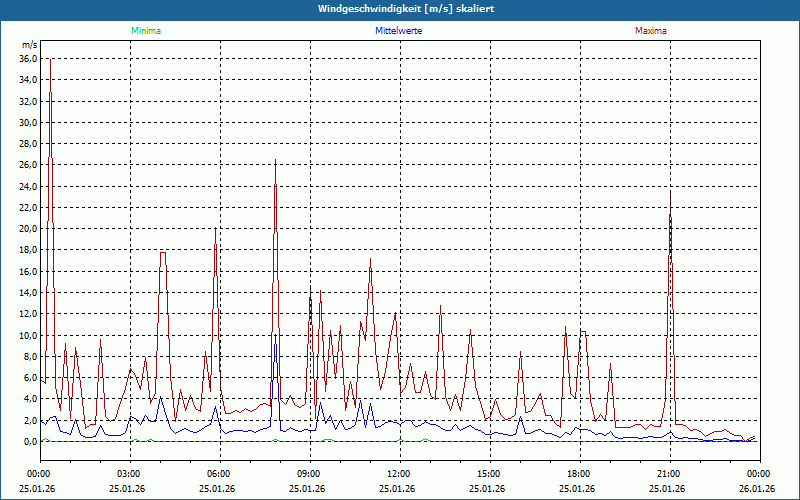Image resolution: width=800 pixels, height=500 pixels.
Task: Click the Minima legend label
Action: coord(145,31)
